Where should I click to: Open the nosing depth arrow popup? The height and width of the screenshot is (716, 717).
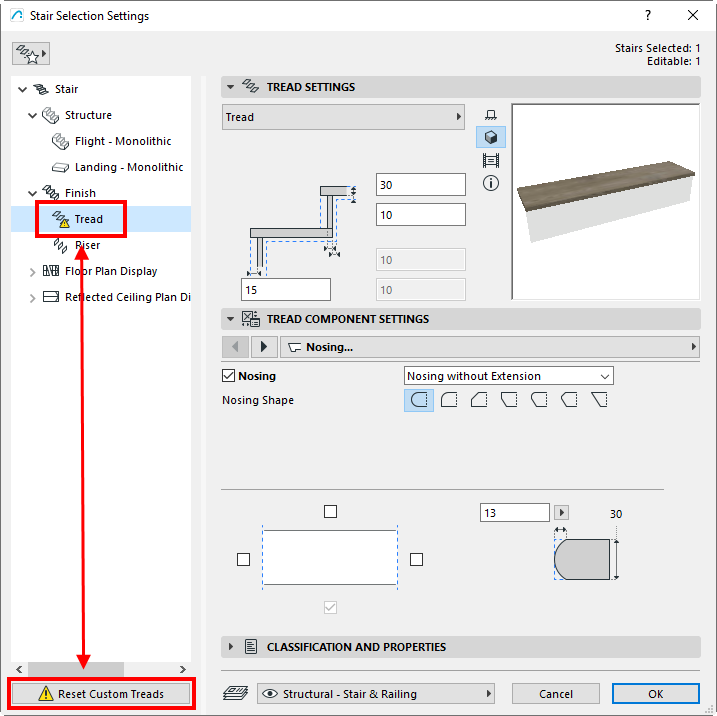562,512
